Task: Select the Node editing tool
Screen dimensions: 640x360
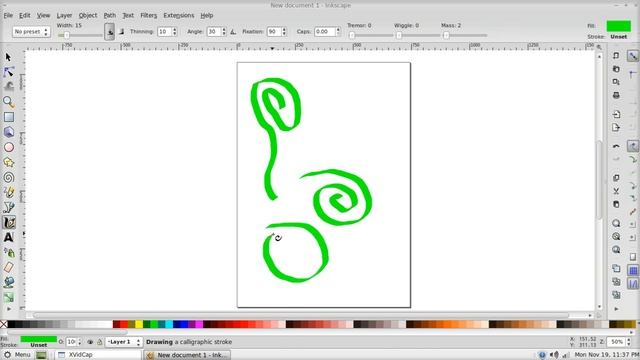Action: point(9,72)
